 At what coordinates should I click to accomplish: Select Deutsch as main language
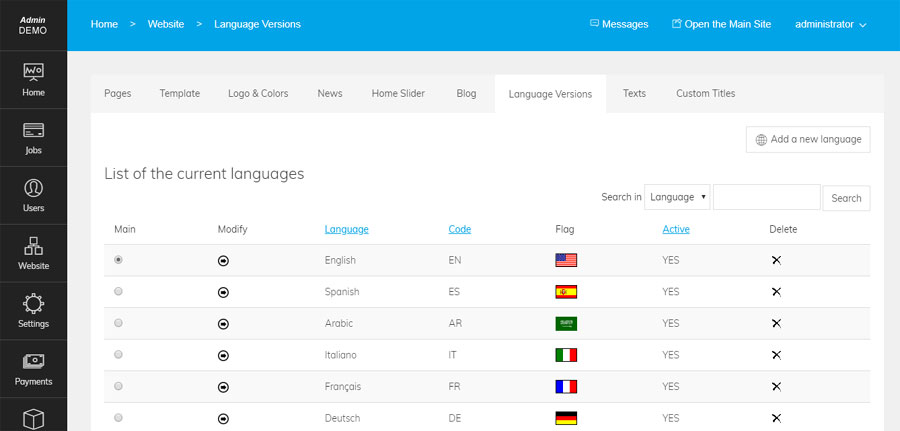click(x=118, y=417)
